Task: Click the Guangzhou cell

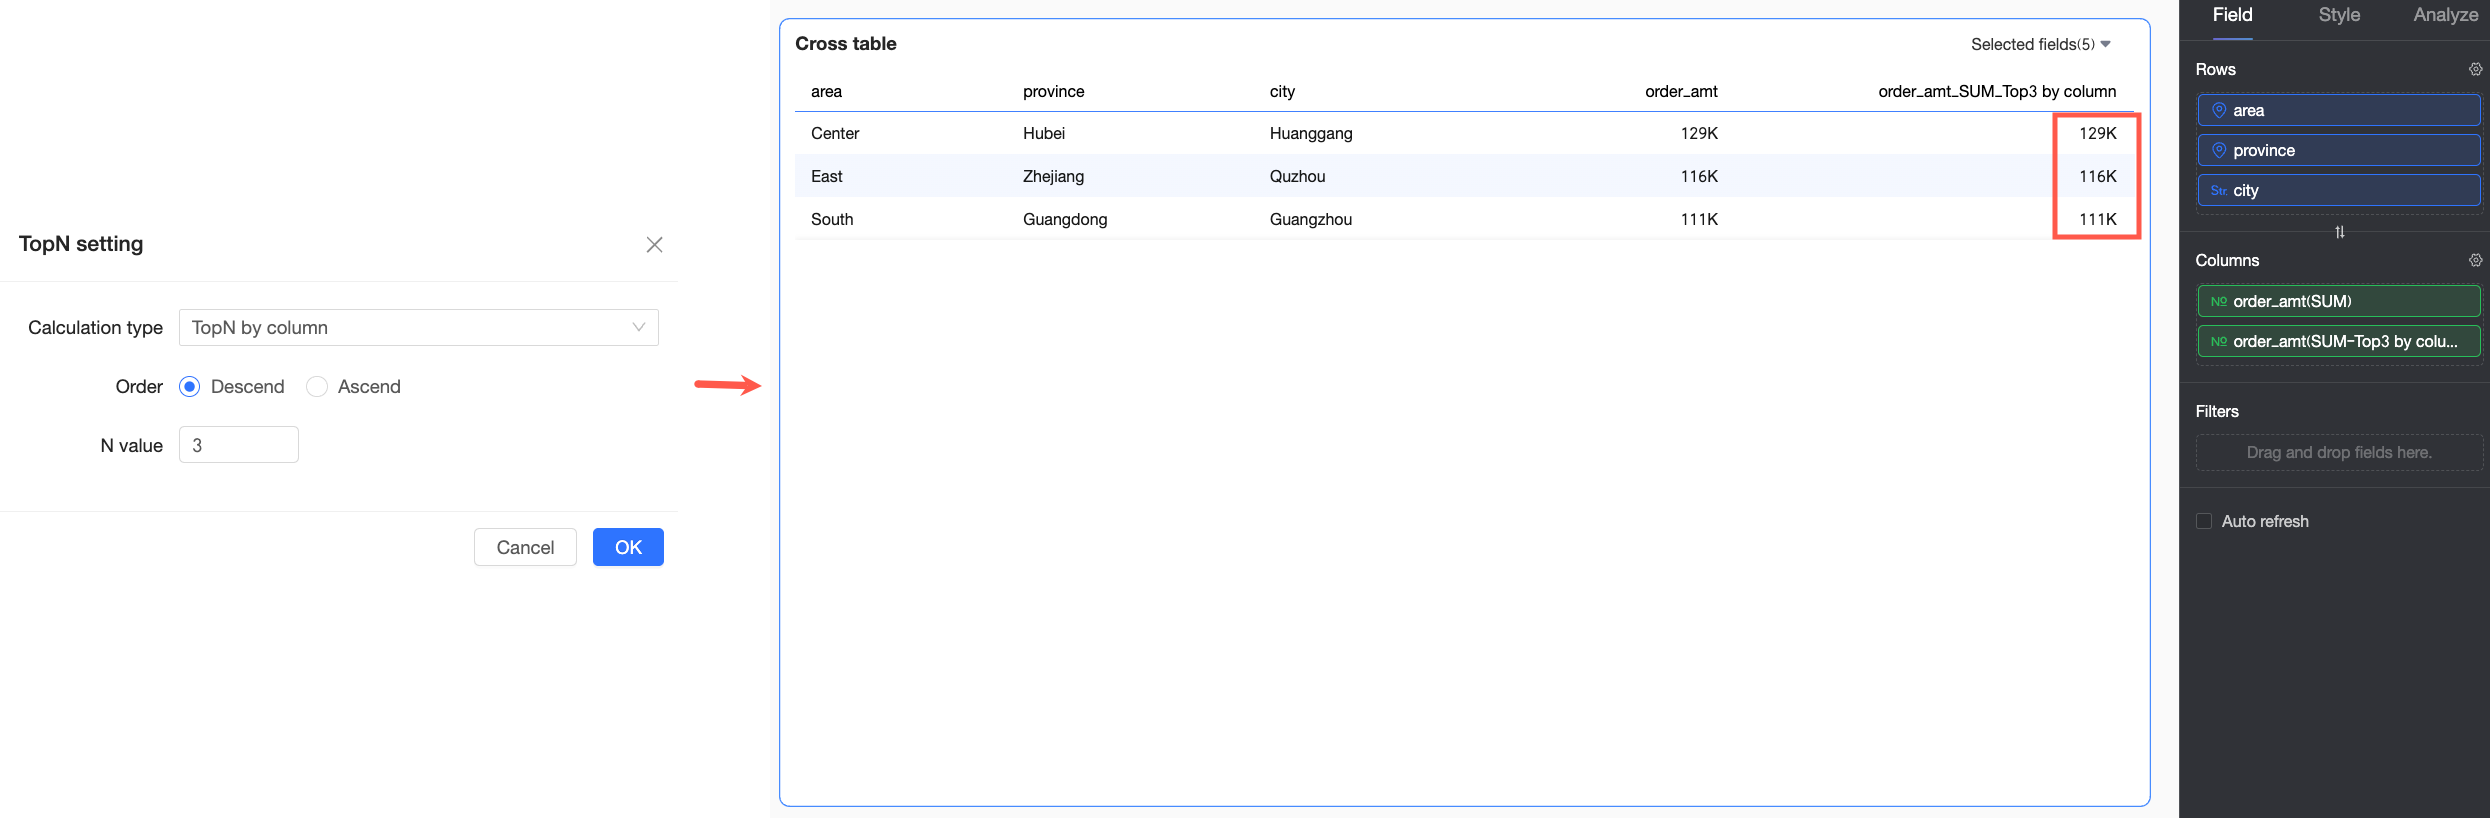Action: 1311,219
